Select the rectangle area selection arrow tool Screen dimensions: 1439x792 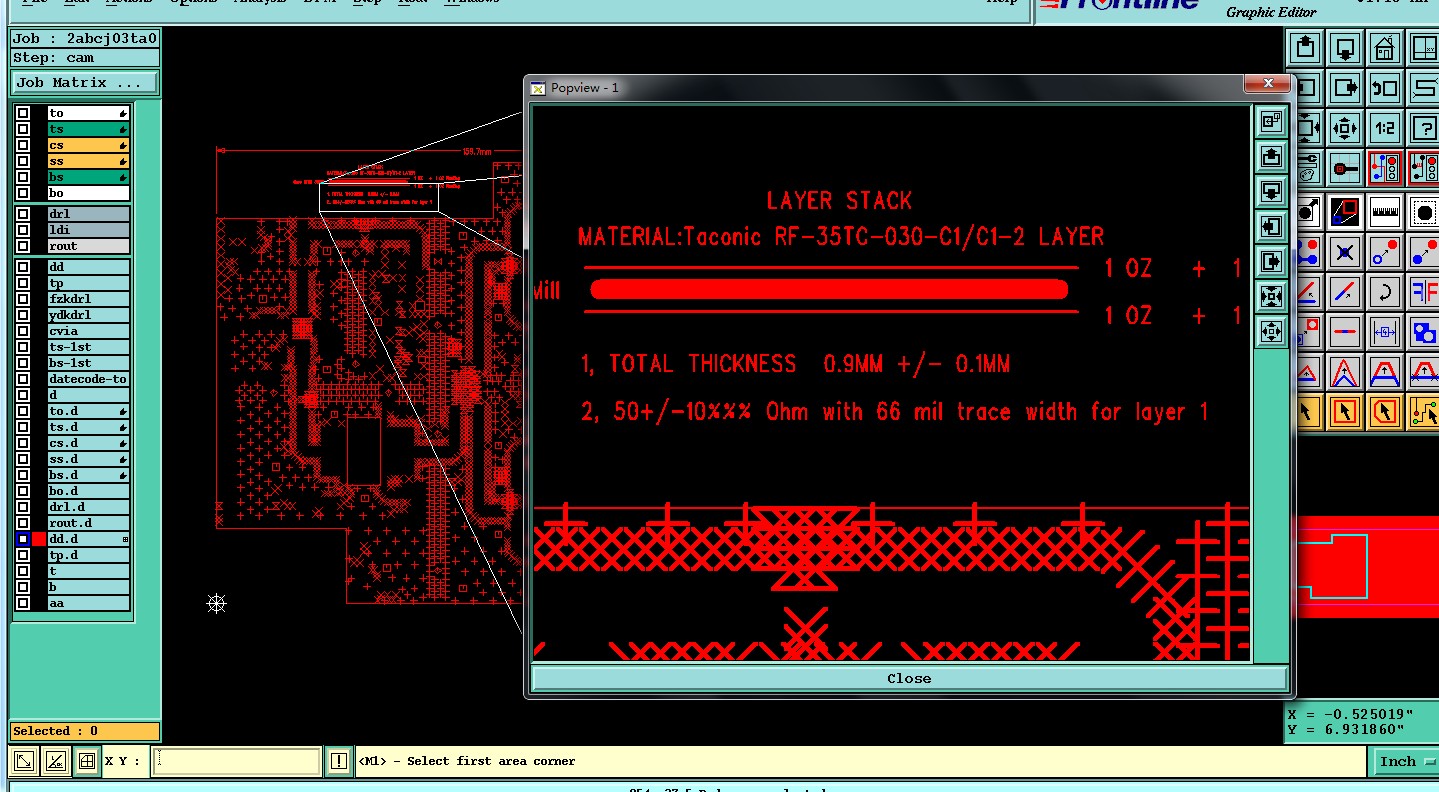[x=1345, y=412]
